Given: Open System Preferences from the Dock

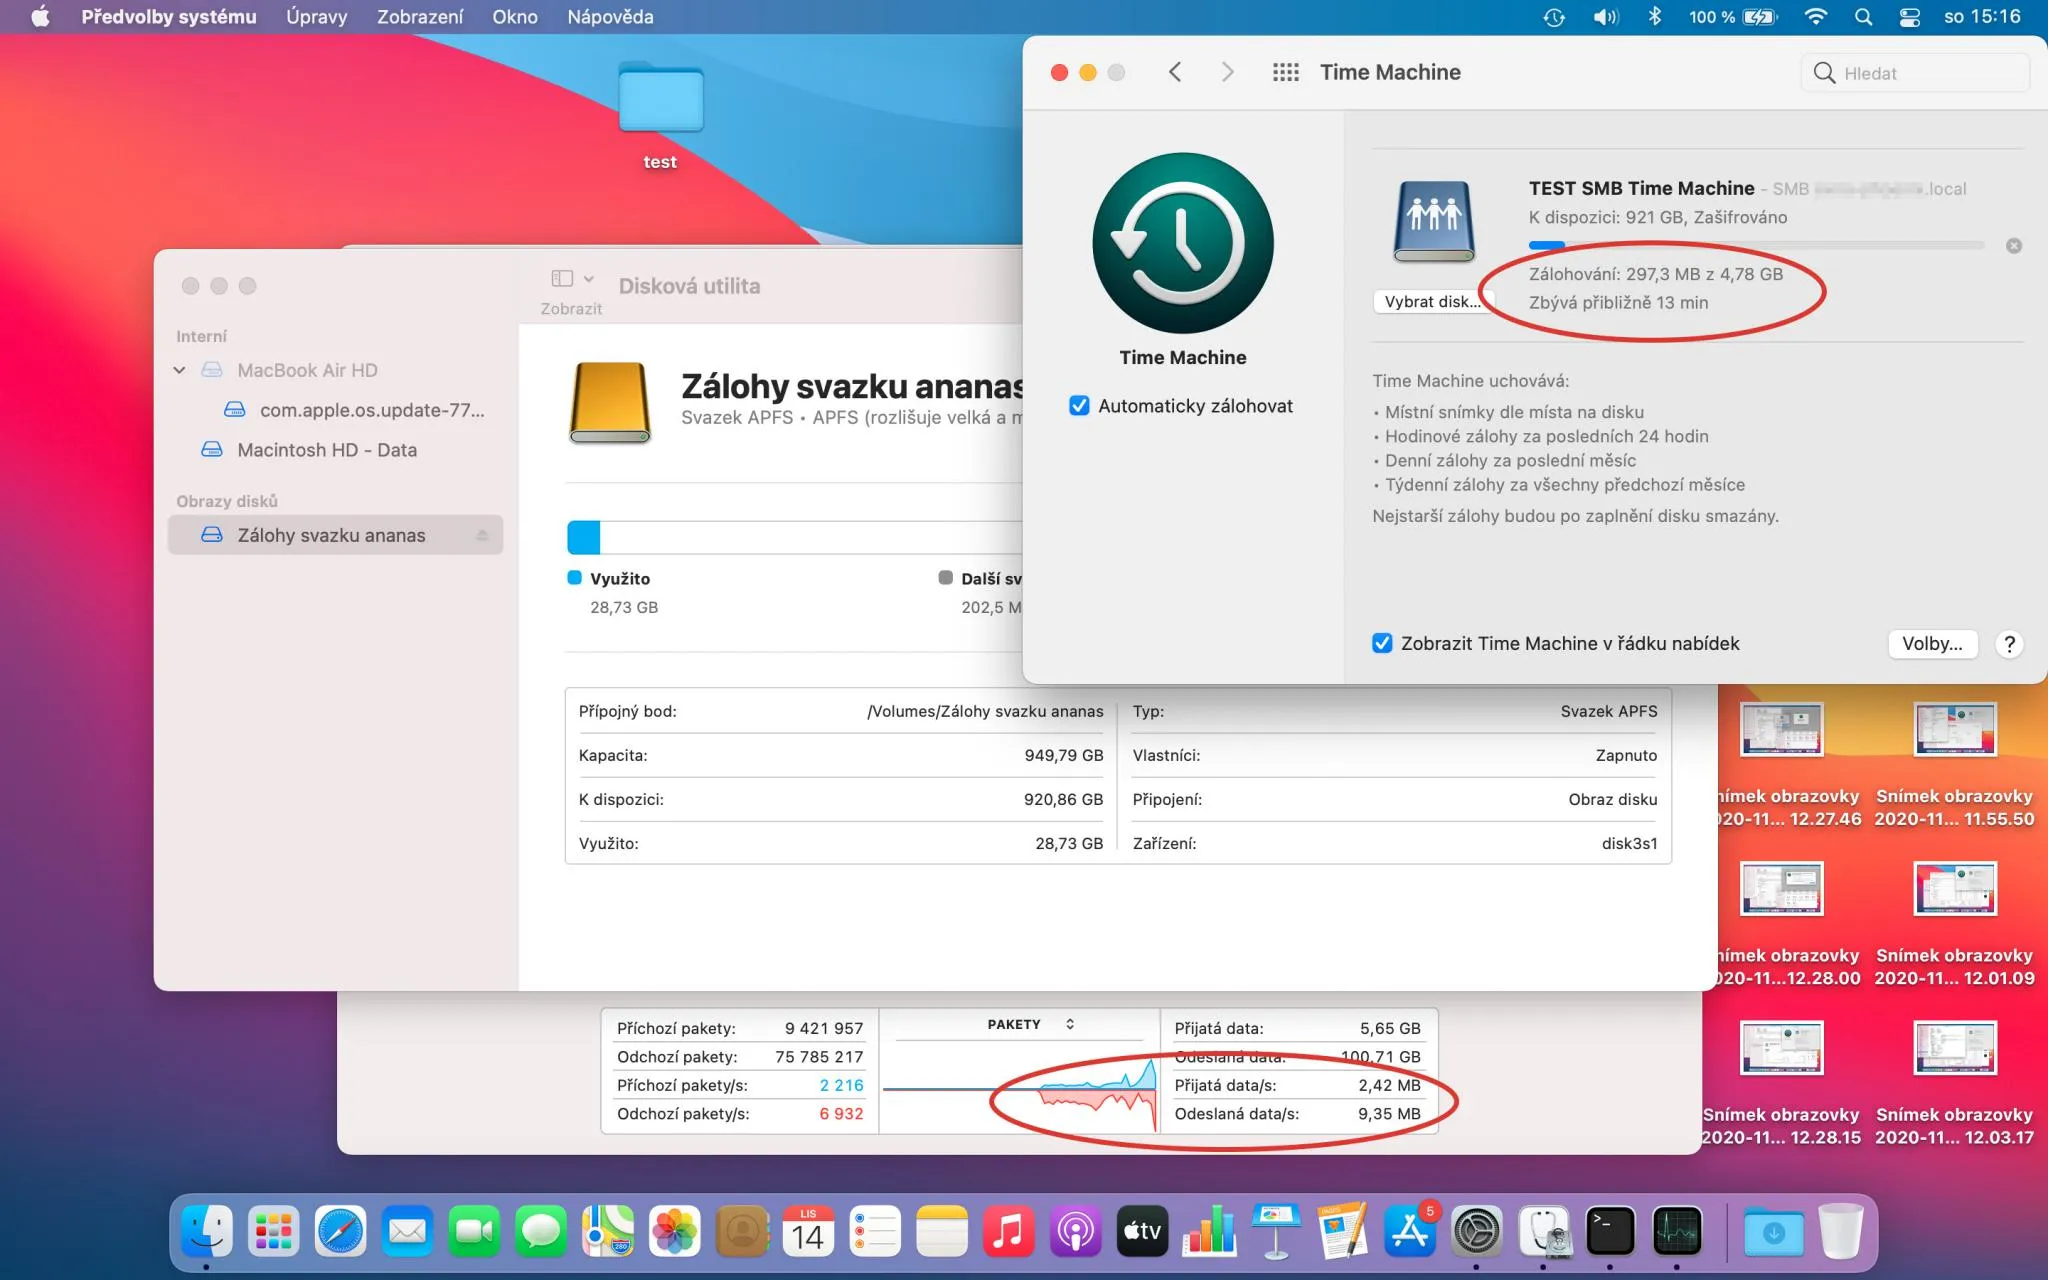Looking at the screenshot, I should [x=1476, y=1231].
